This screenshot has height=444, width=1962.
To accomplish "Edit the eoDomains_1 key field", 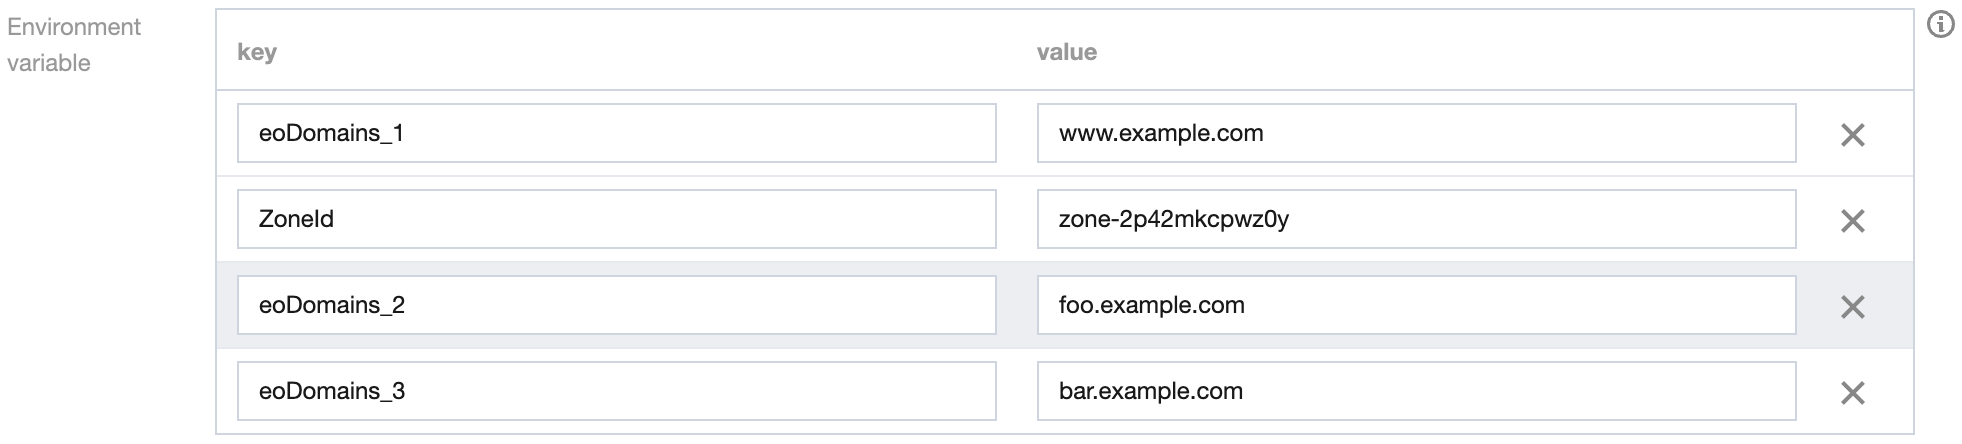I will coord(616,133).
